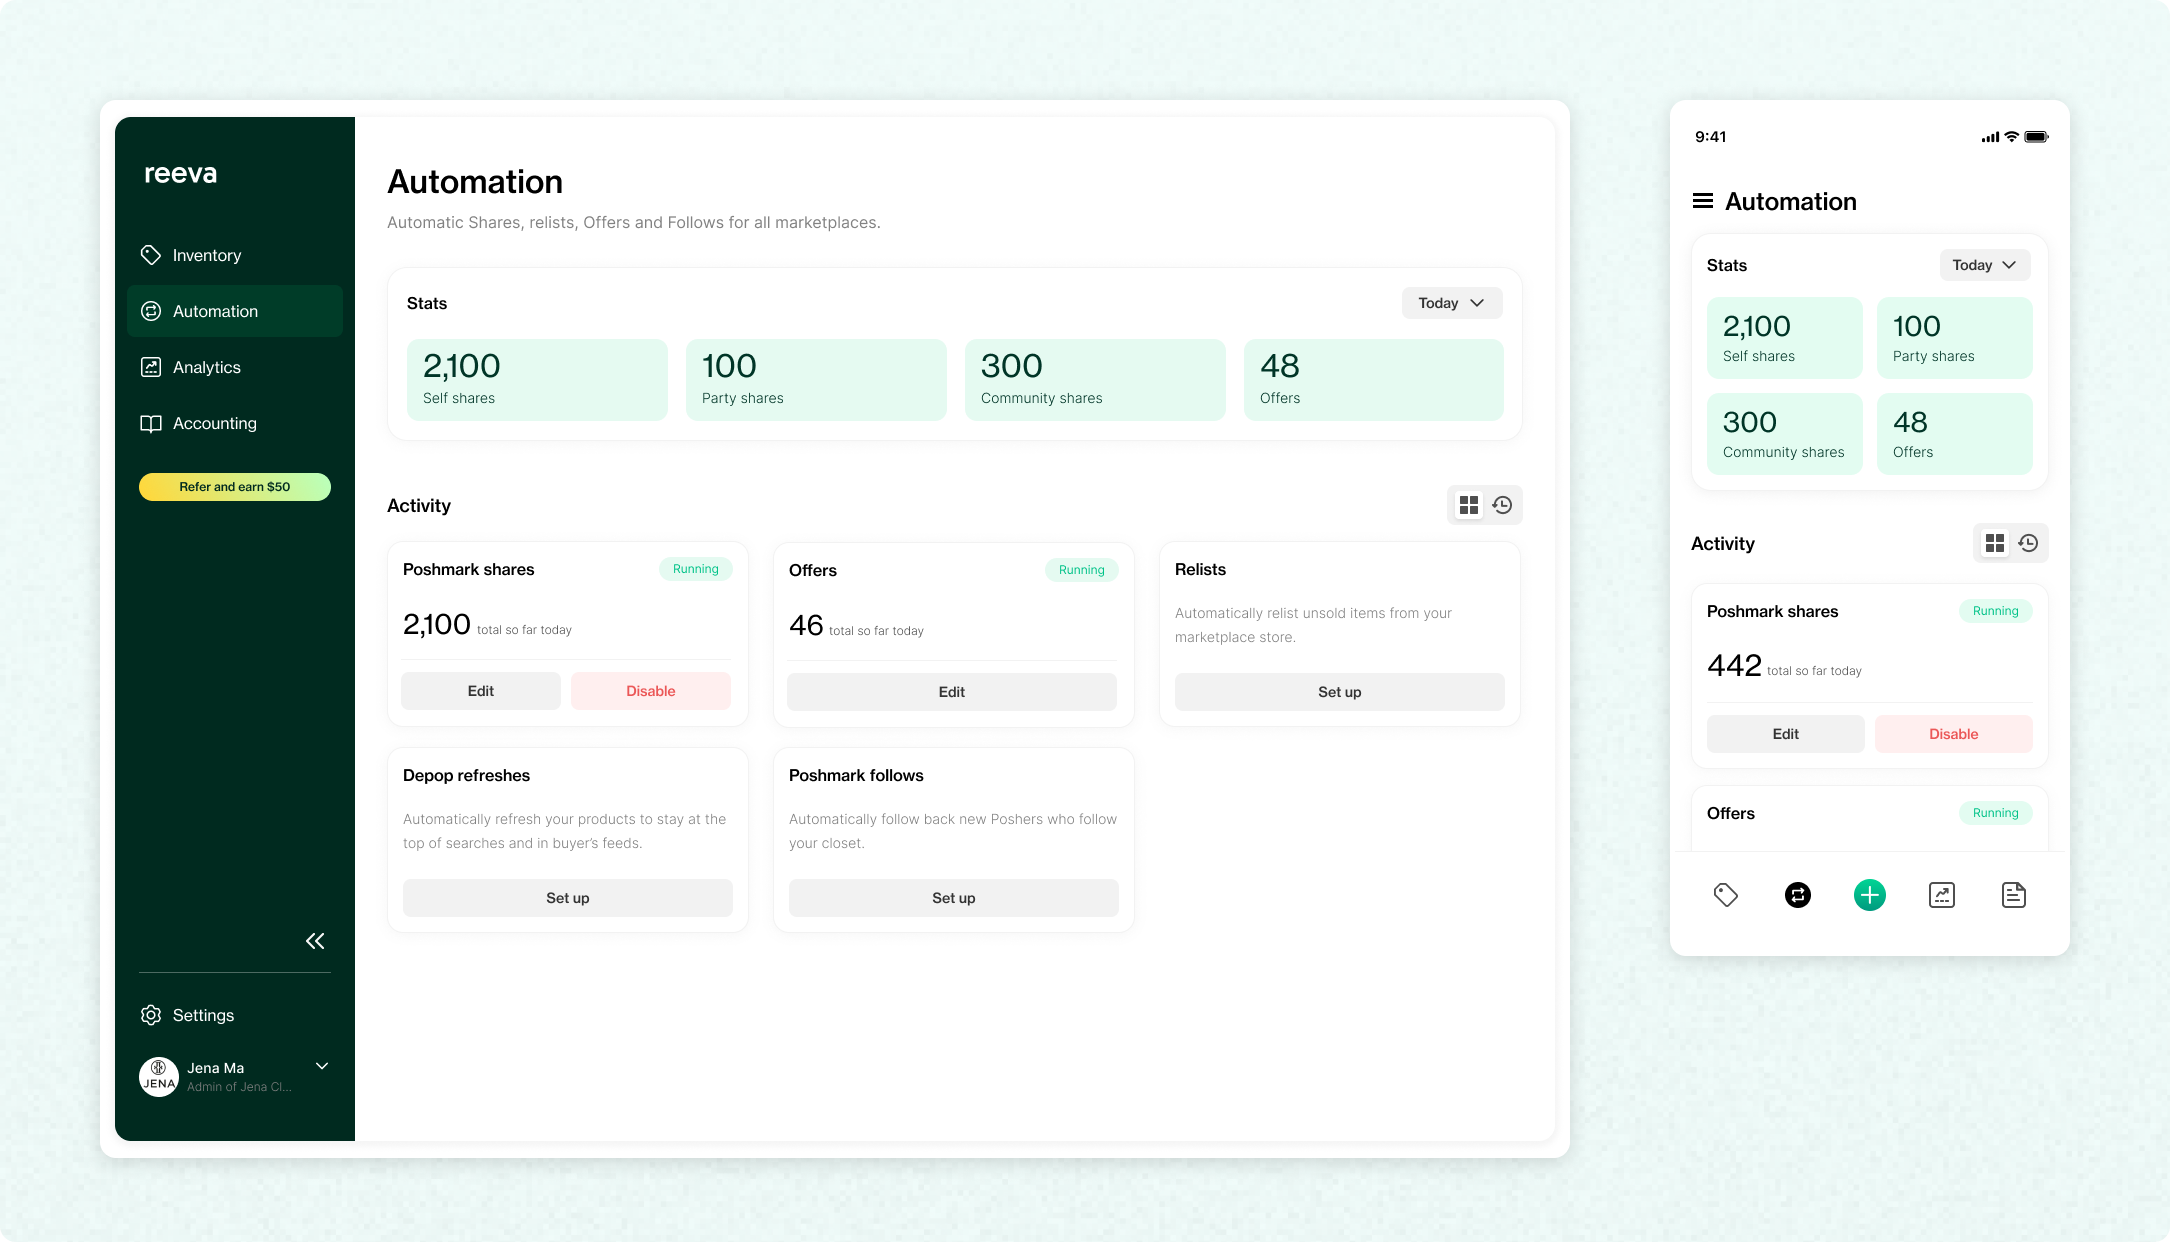This screenshot has width=2170, height=1242.
Task: Switch desktop Activity to history view
Action: click(1502, 505)
